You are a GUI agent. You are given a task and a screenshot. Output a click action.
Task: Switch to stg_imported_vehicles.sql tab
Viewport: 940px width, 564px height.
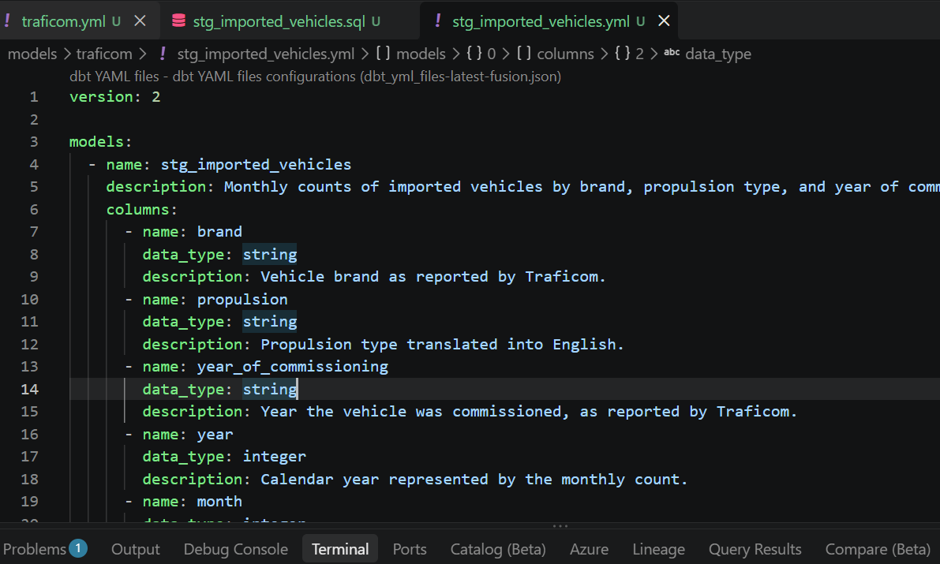tap(278, 22)
